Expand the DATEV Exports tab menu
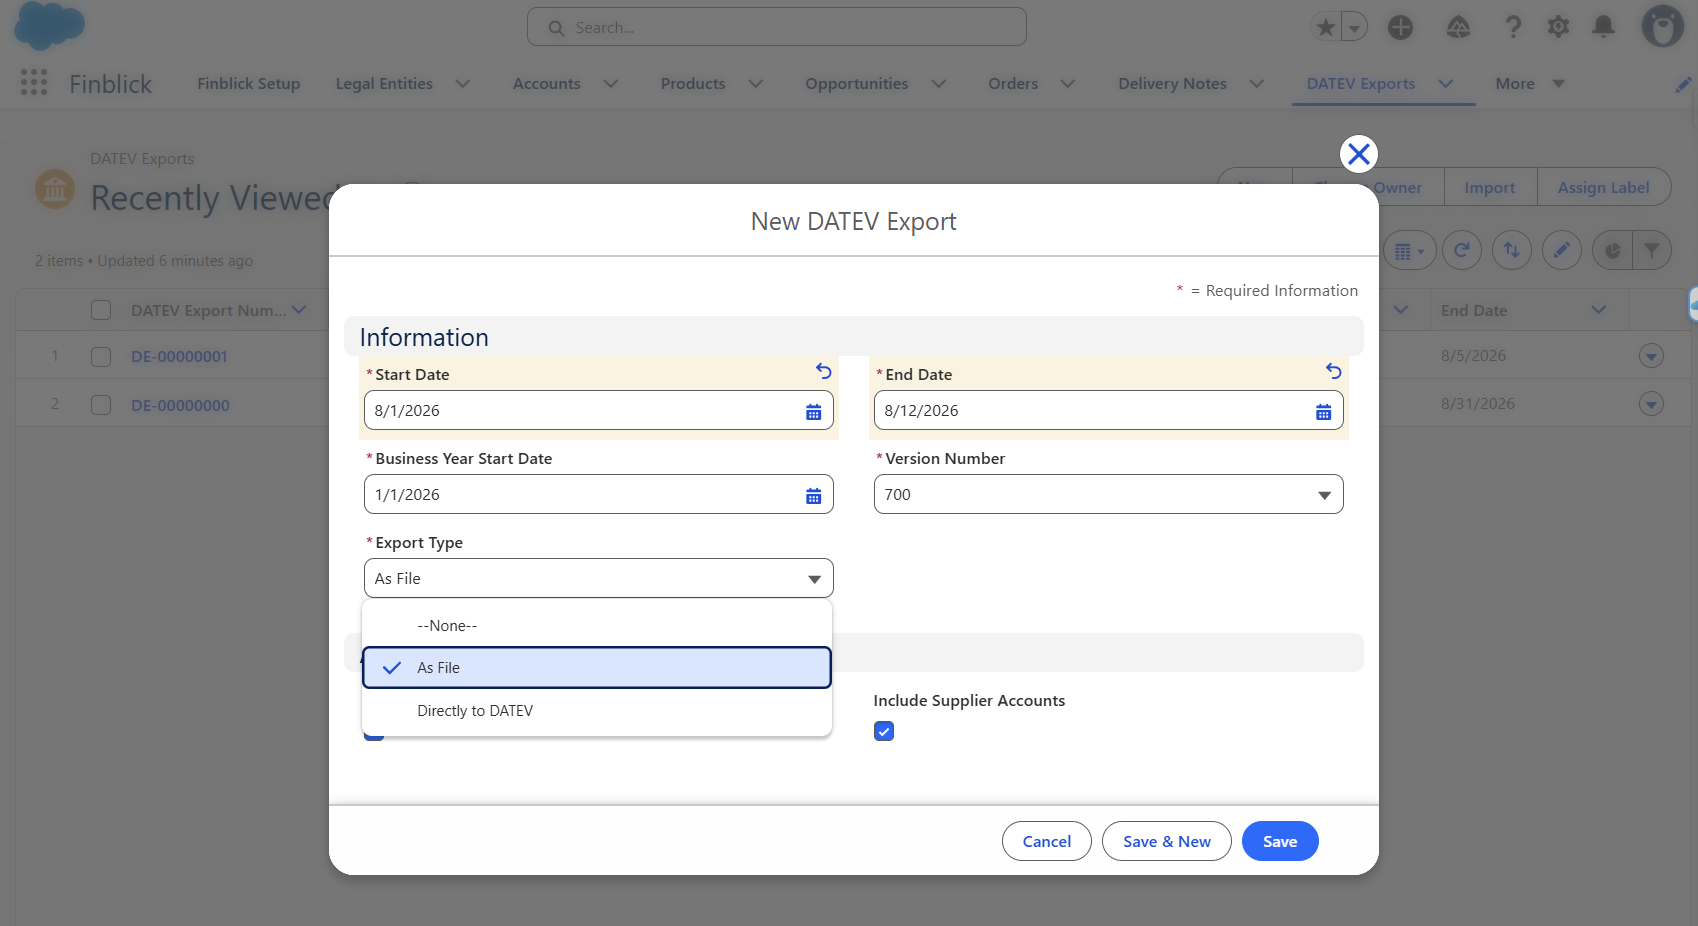 pyautogui.click(x=1446, y=84)
